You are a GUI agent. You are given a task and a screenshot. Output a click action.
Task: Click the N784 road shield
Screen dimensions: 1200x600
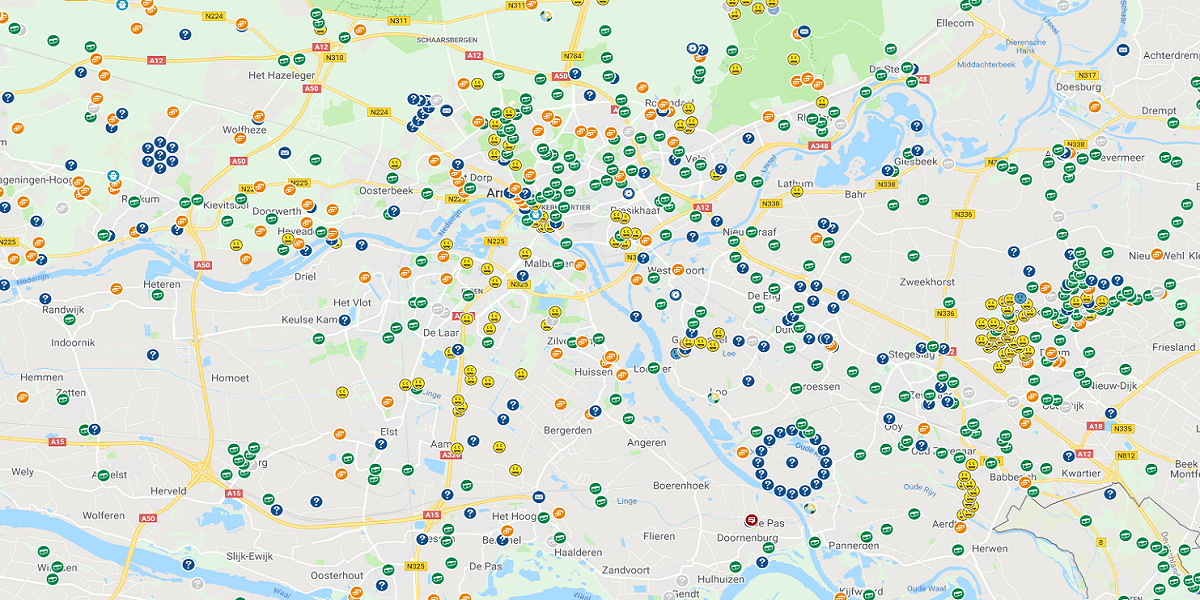point(573,56)
